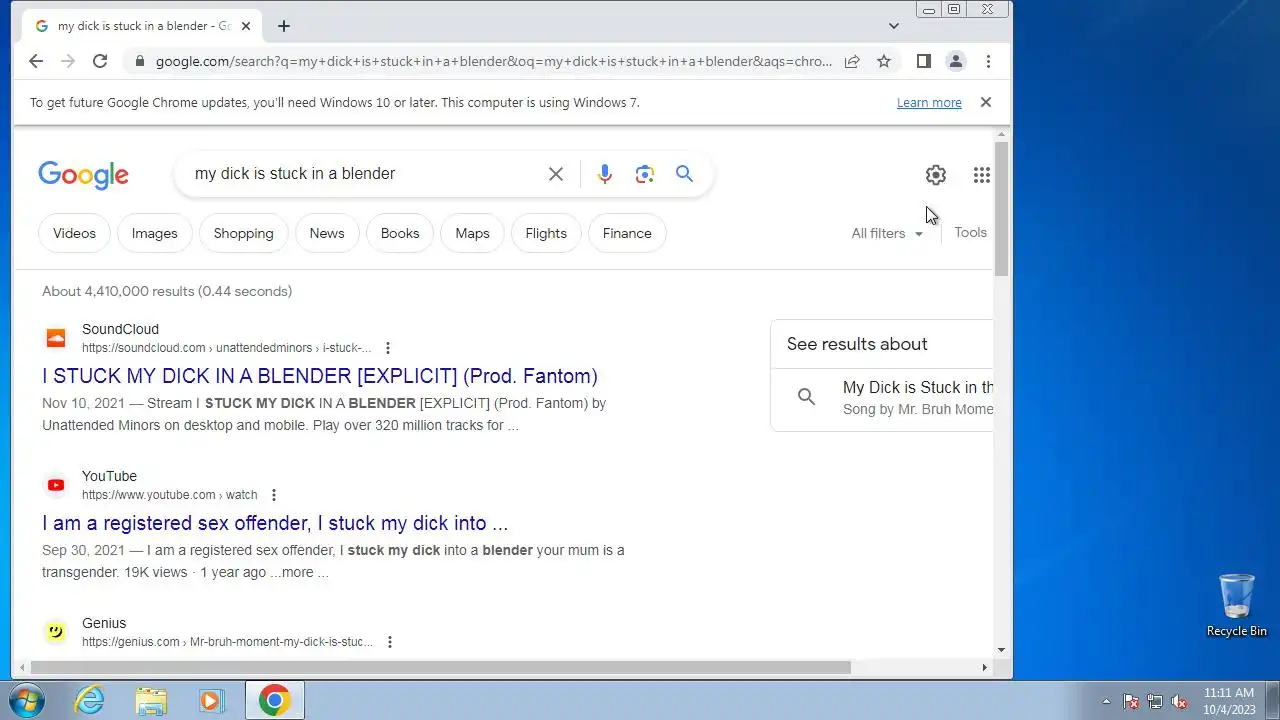Open a new tab with the plus button
This screenshot has height=720, width=1280.
(x=284, y=26)
